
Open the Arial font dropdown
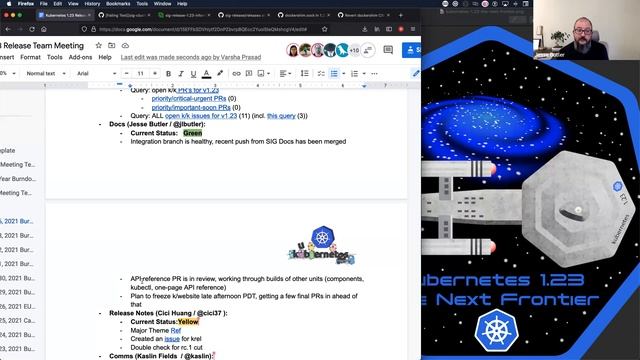click(x=97, y=73)
